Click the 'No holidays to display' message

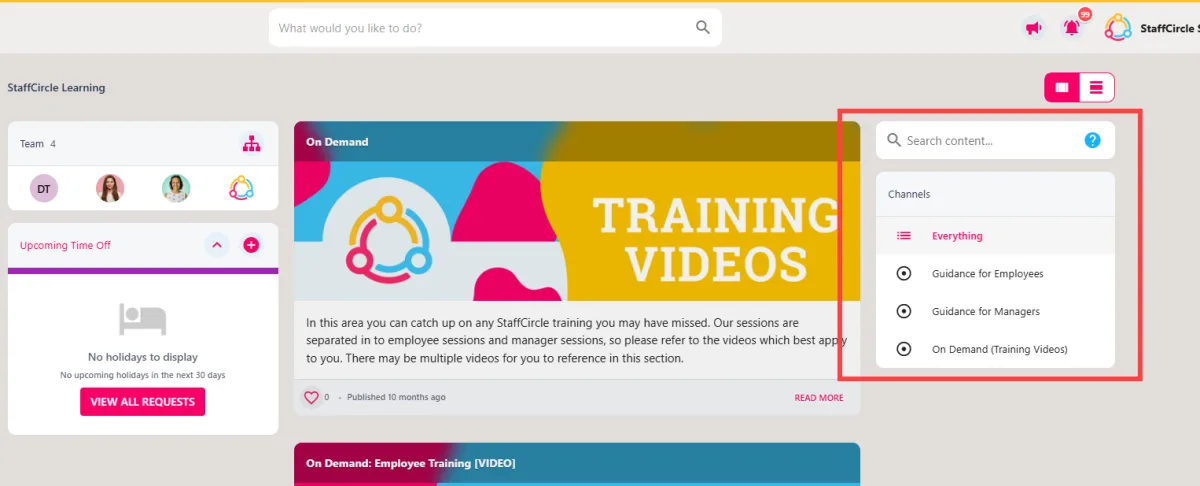[x=143, y=357]
